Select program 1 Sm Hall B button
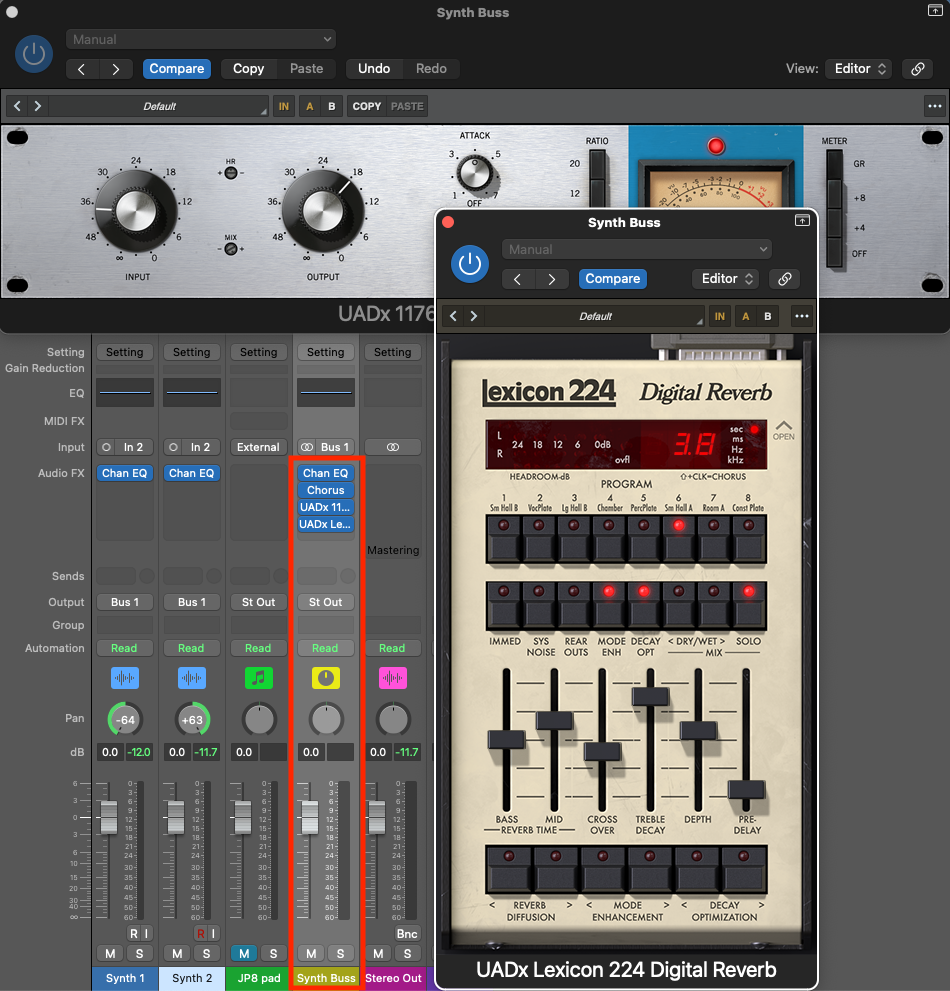Screen dimensions: 950x991 504,539
